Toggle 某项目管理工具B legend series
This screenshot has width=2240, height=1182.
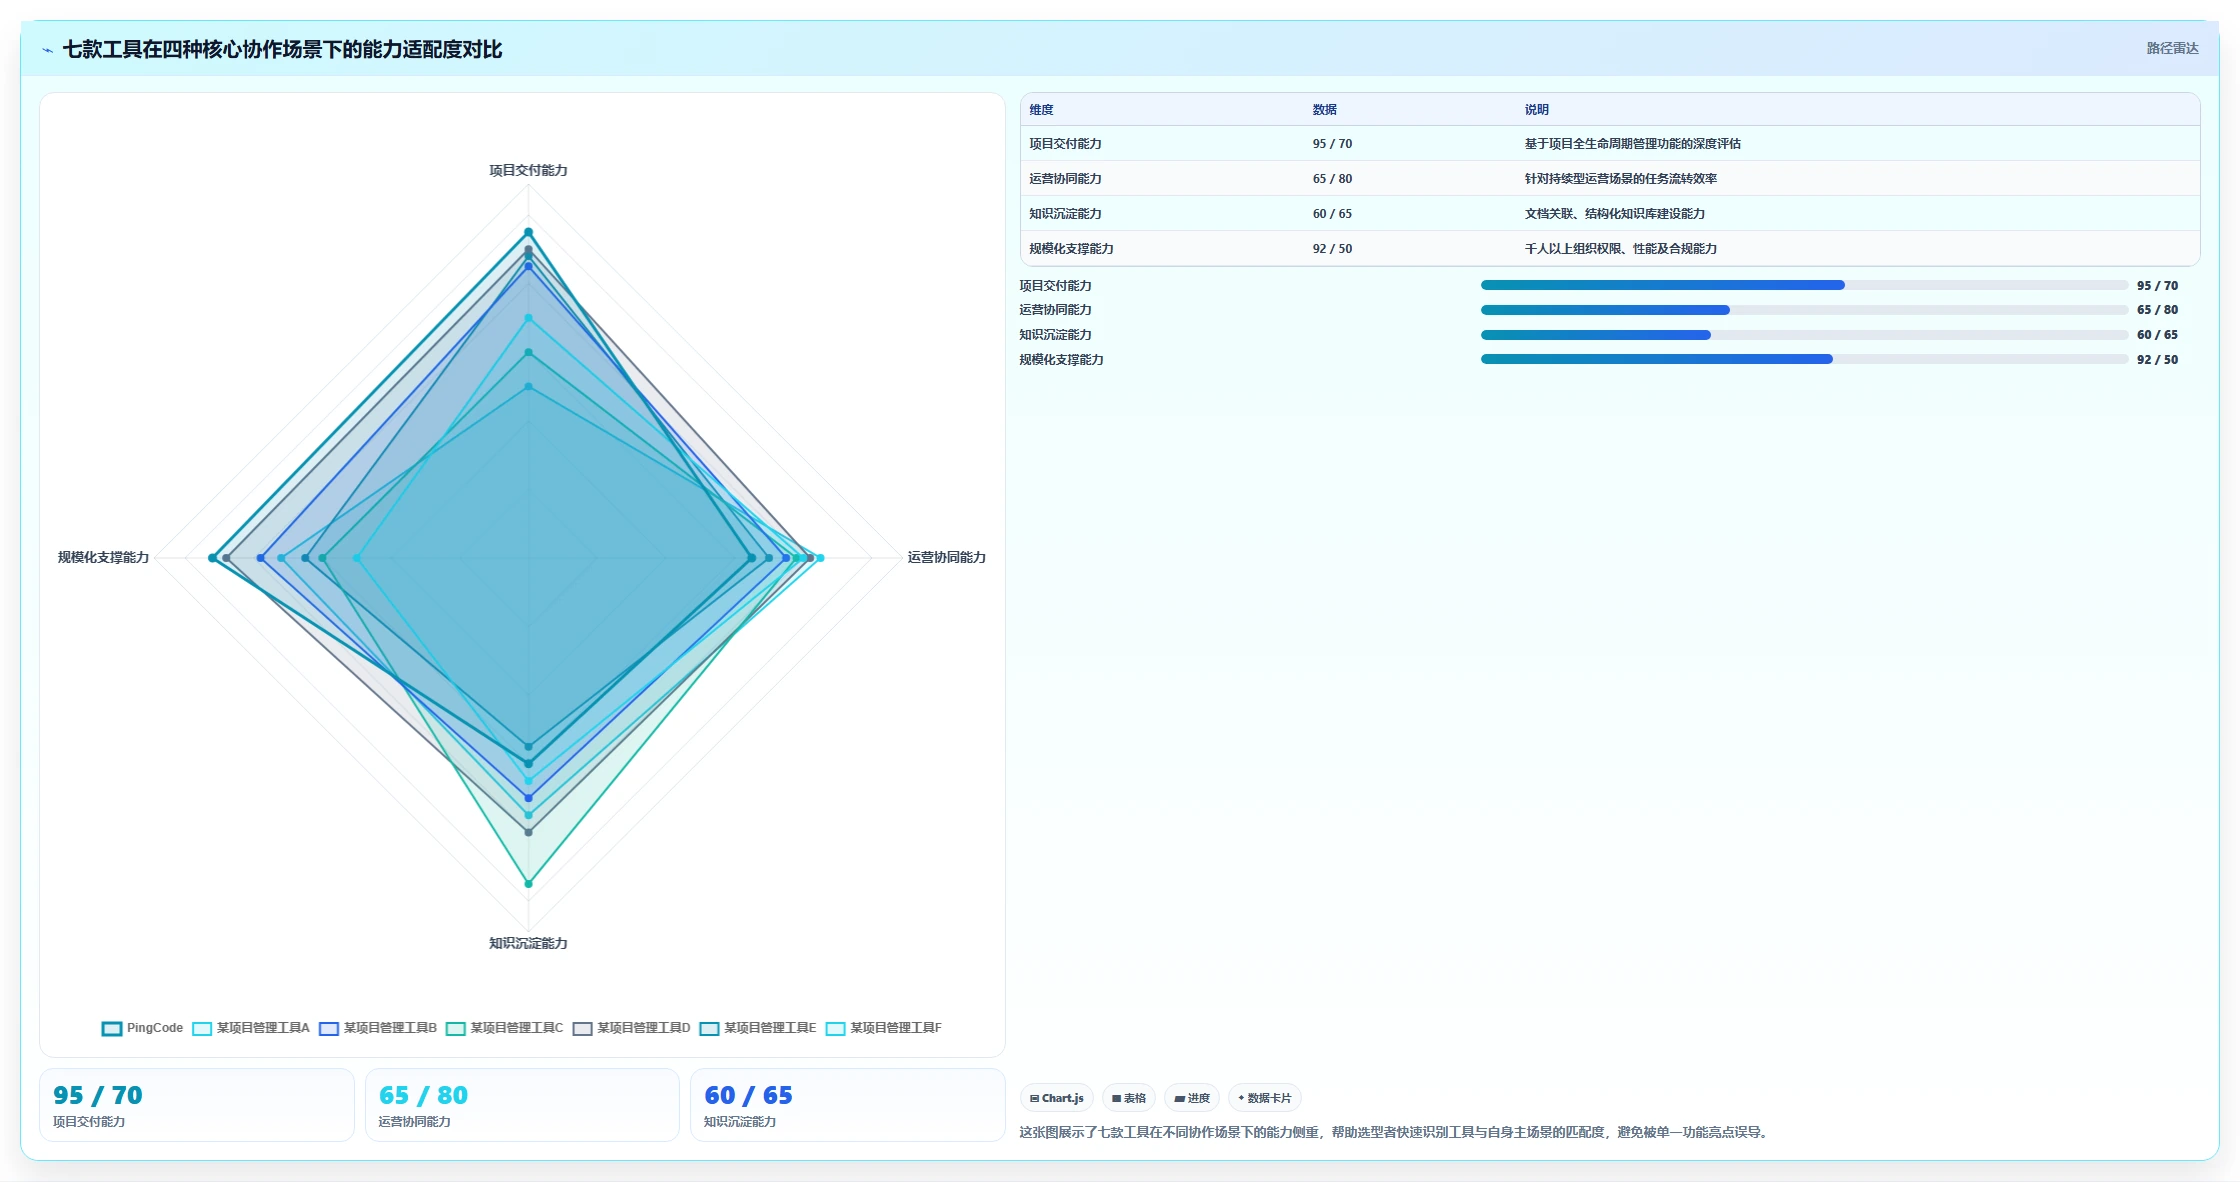pos(378,1028)
